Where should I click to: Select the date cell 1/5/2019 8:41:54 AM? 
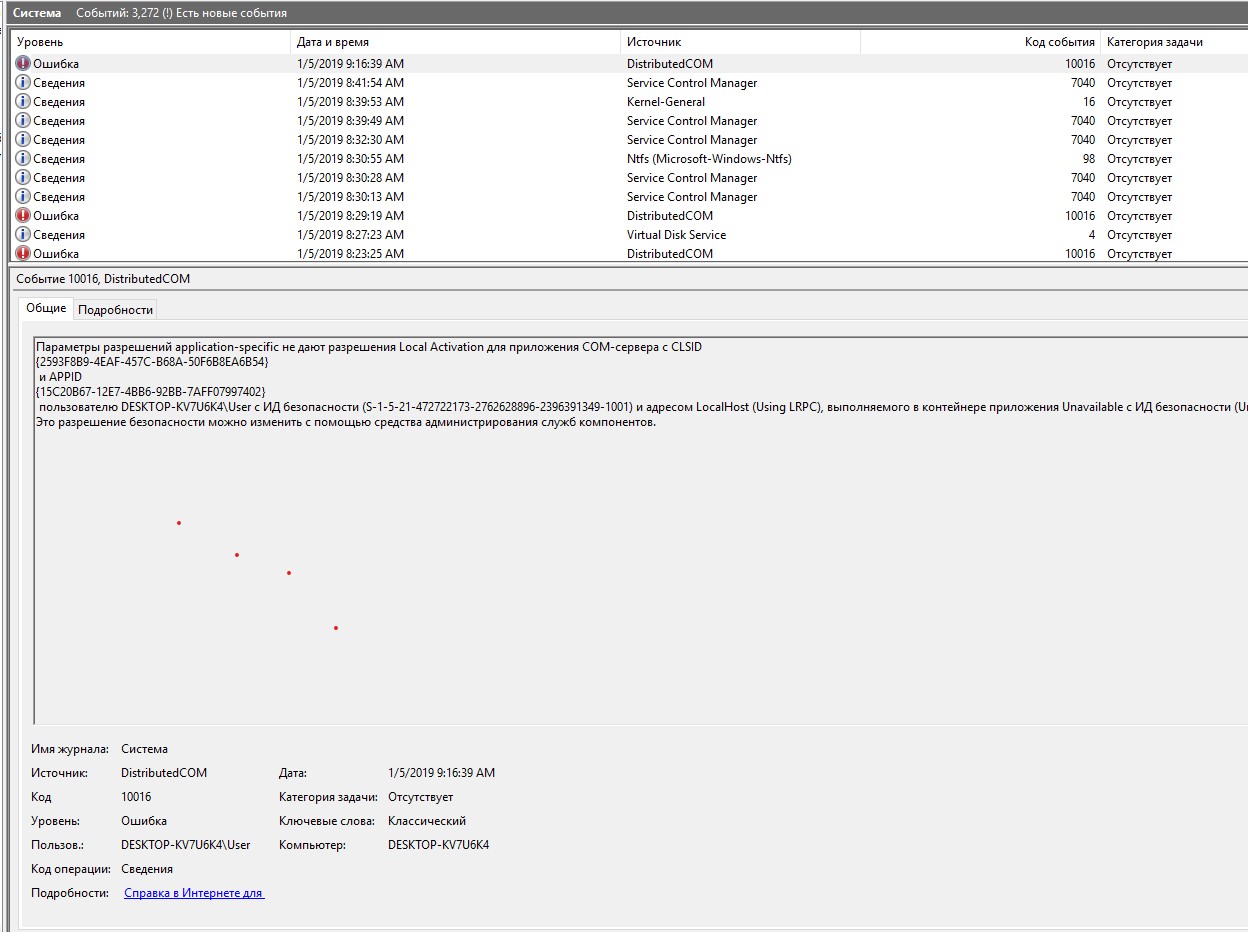[x=351, y=83]
